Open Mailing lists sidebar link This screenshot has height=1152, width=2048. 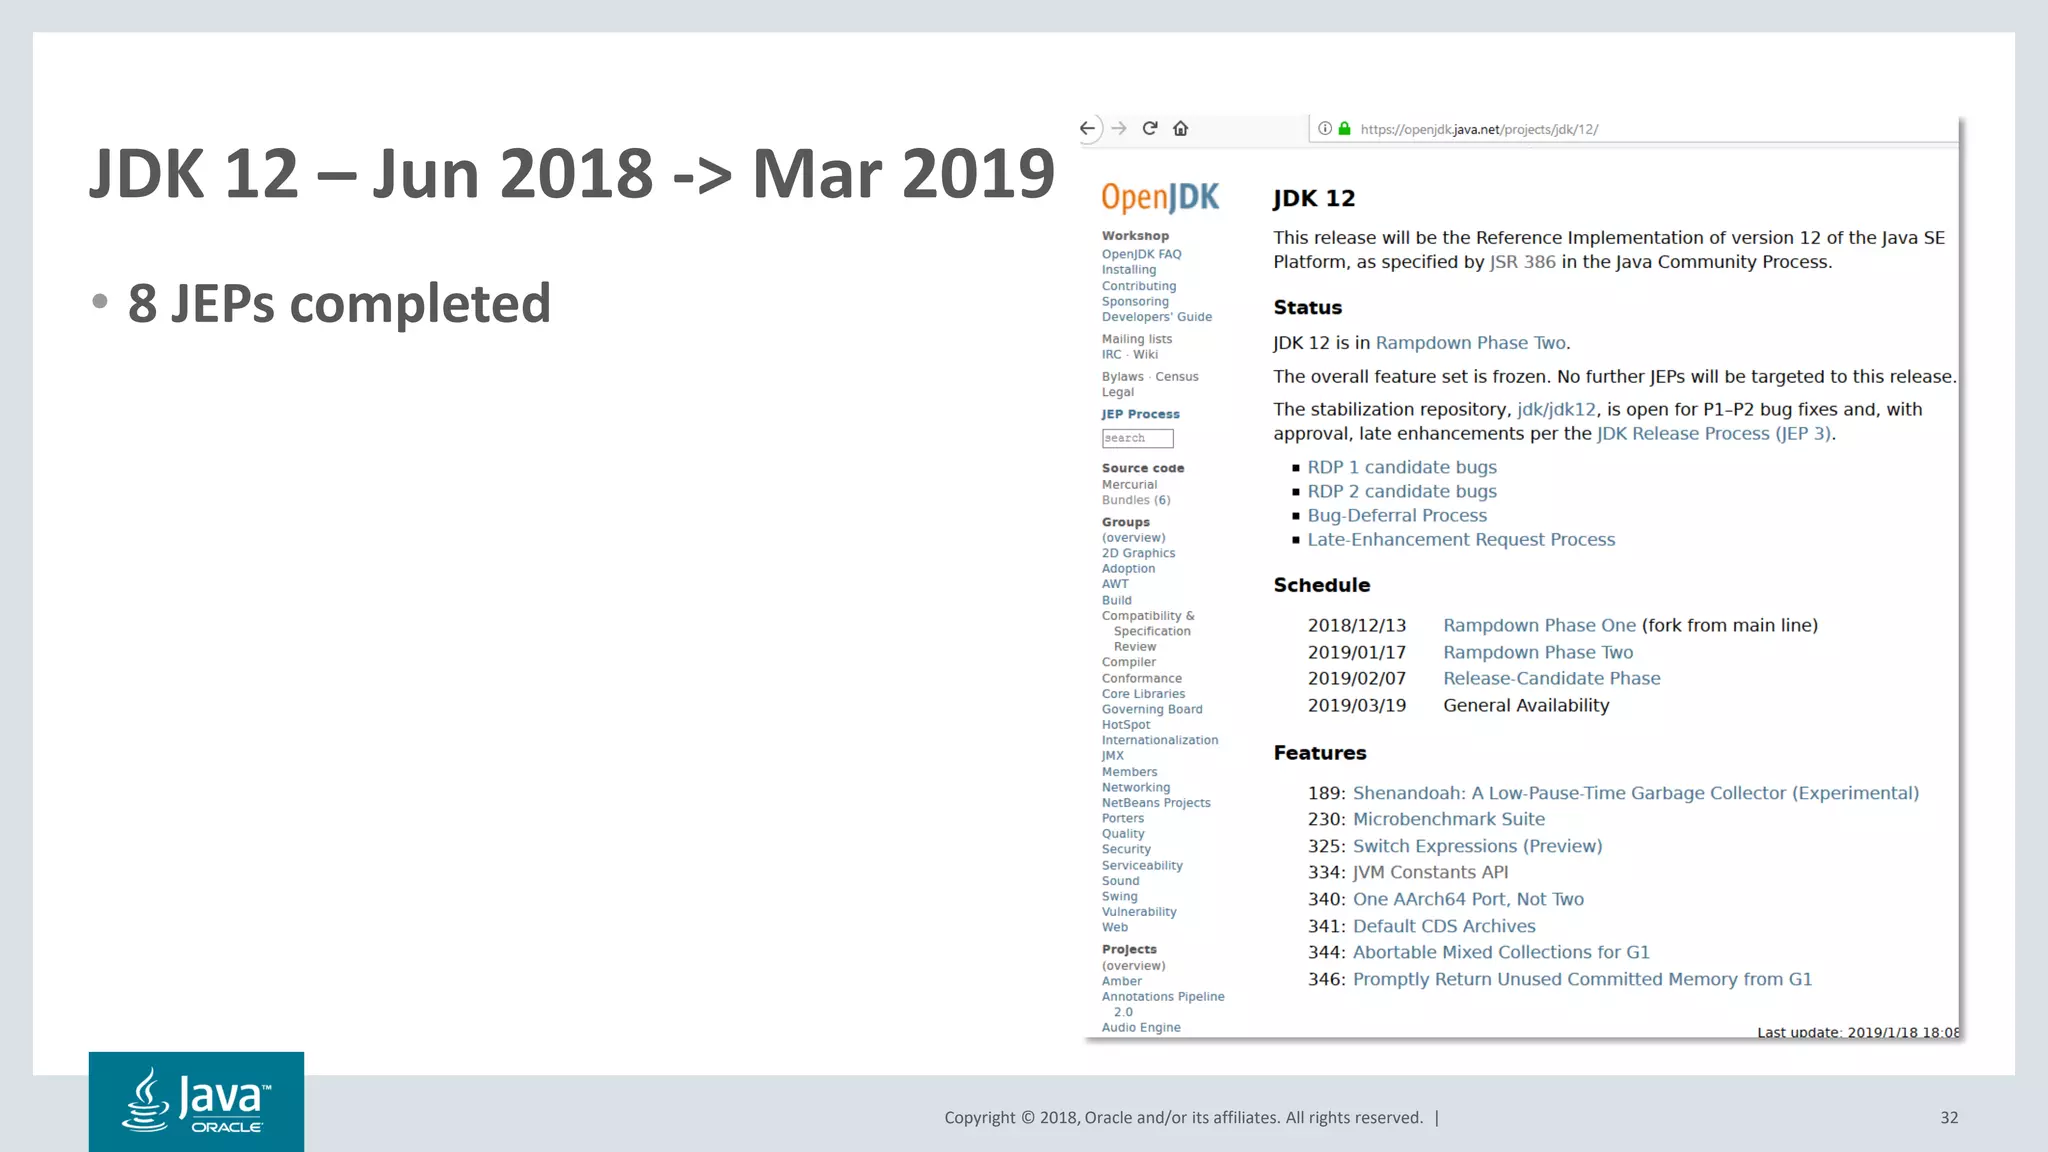tap(1137, 339)
